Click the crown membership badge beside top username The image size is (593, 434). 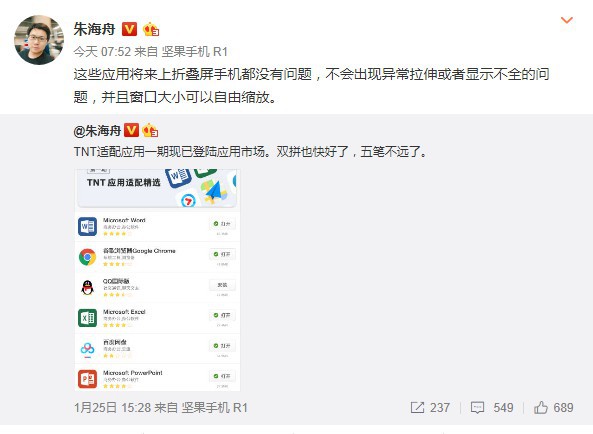click(x=151, y=29)
